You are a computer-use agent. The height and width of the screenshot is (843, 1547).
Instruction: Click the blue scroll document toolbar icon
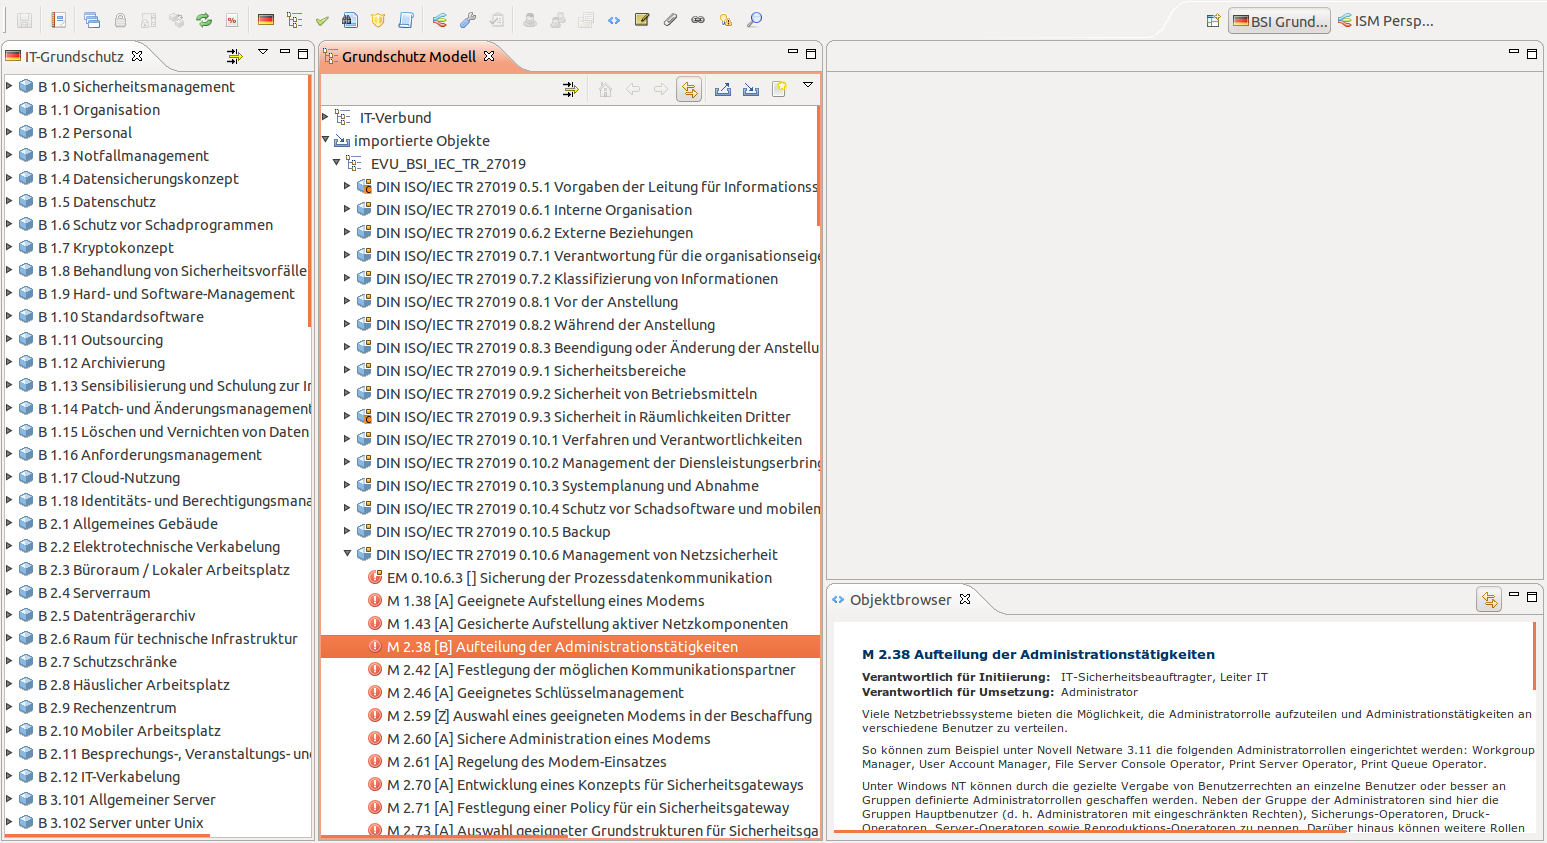[x=406, y=20]
